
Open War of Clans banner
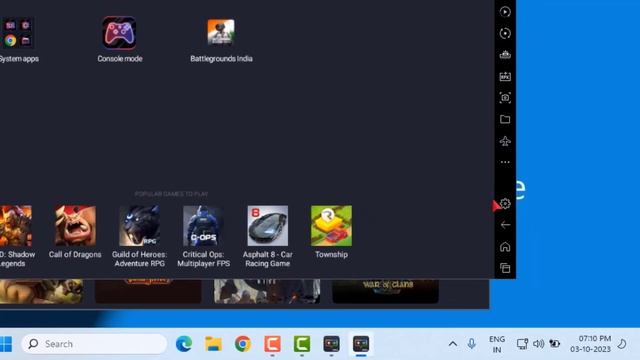385,291
